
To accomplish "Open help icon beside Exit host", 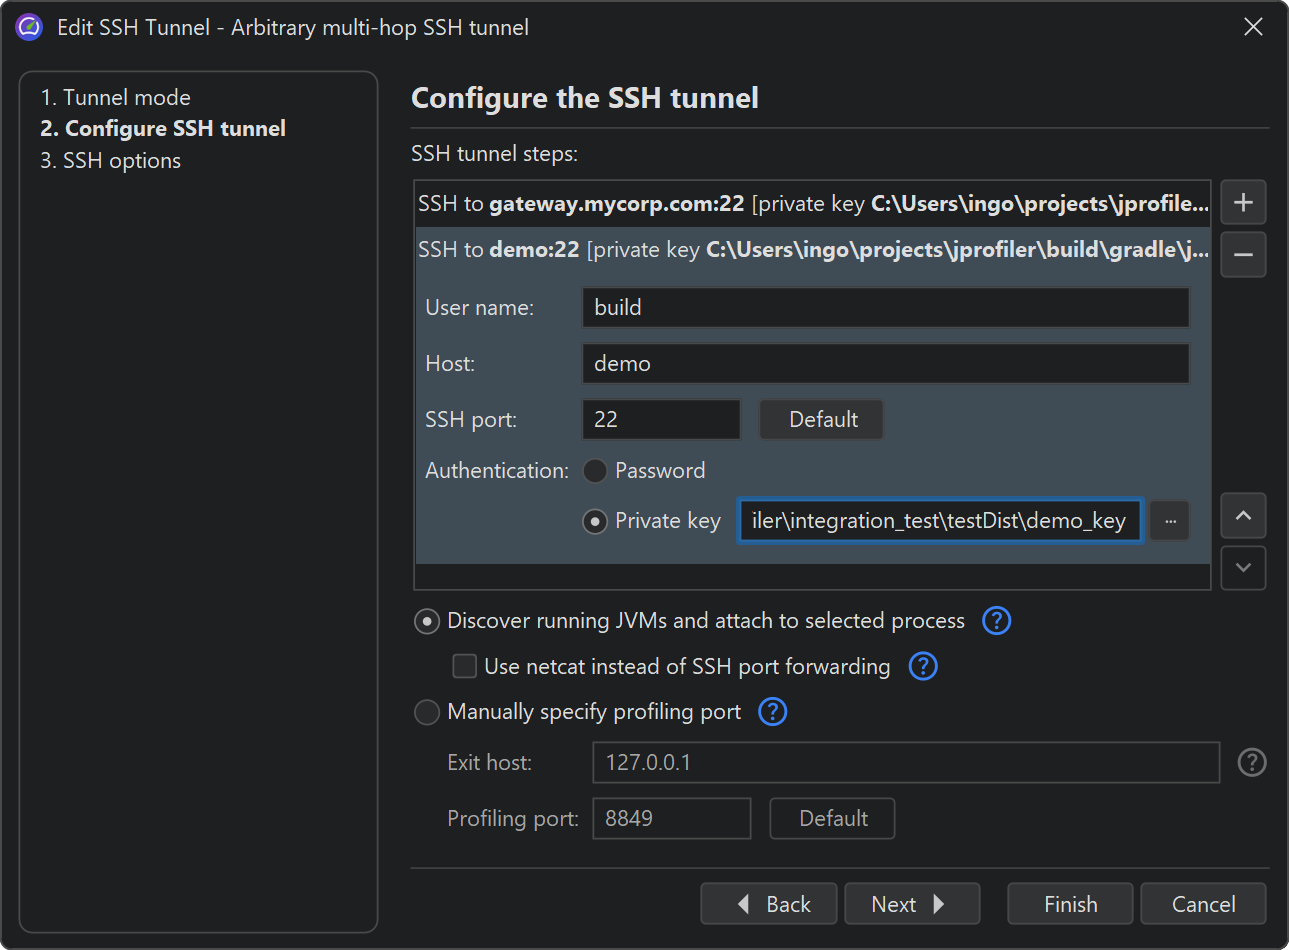I will [x=1251, y=763].
